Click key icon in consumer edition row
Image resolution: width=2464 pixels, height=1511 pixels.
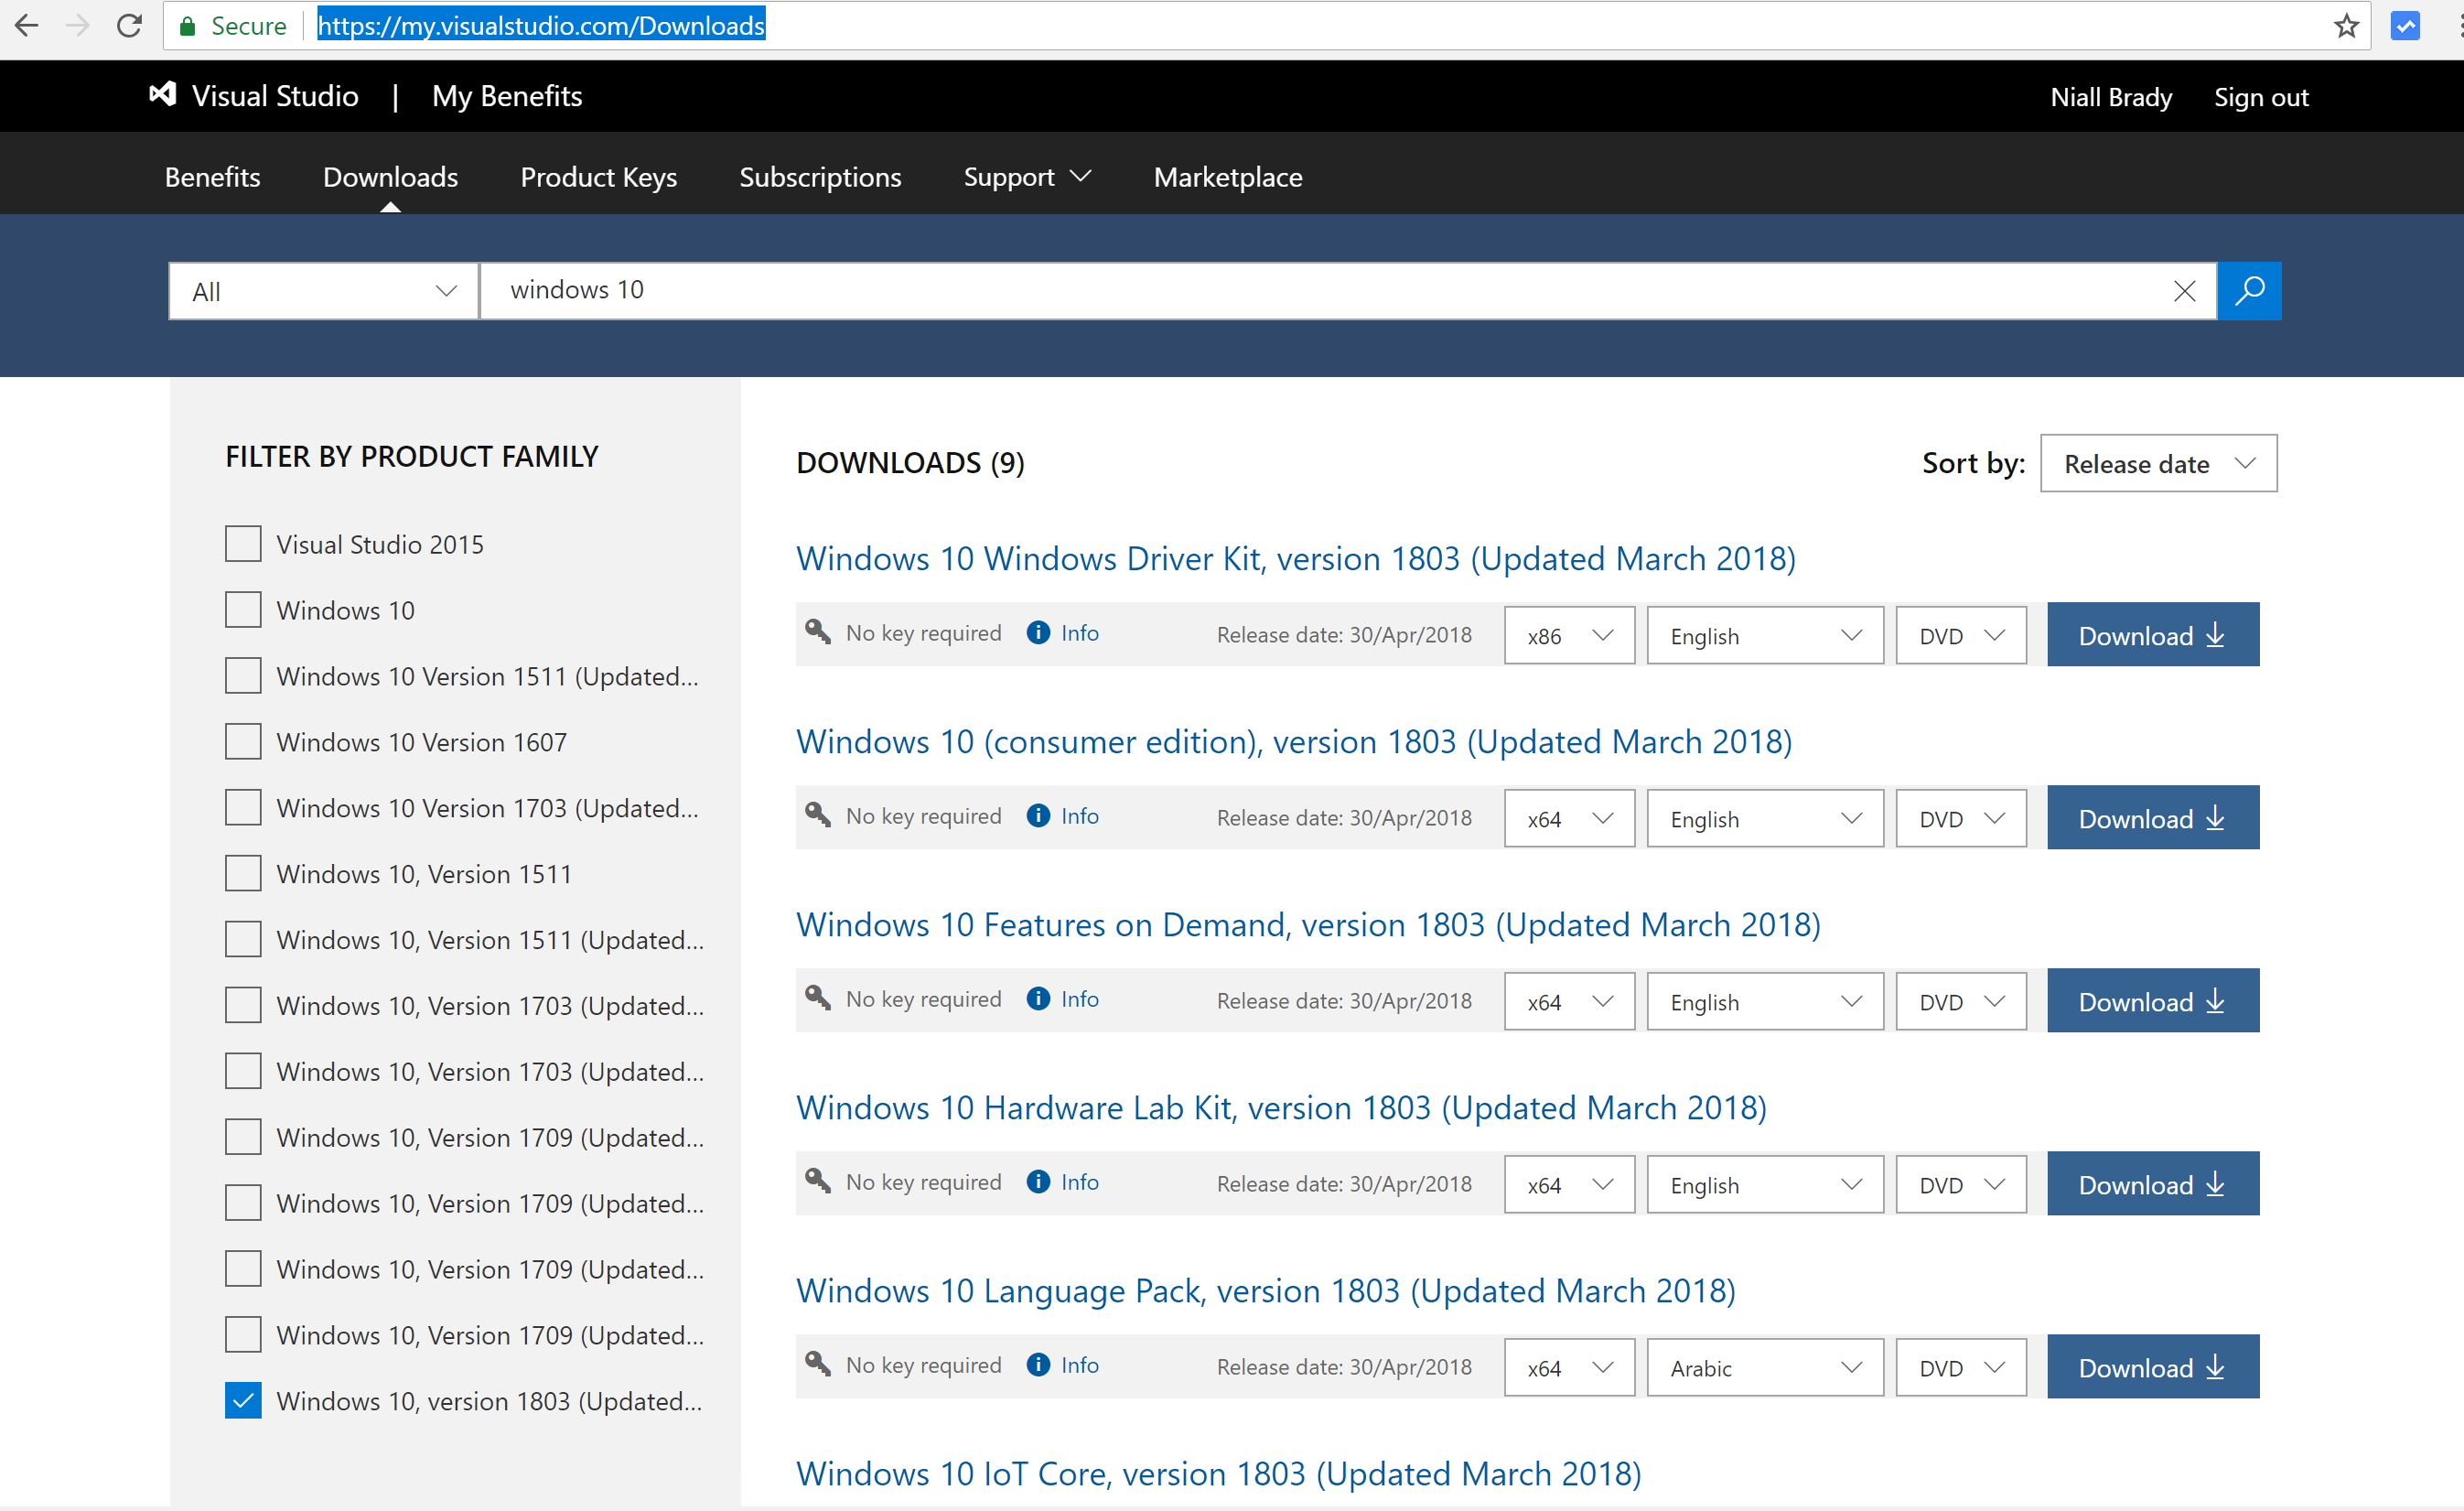coord(818,814)
